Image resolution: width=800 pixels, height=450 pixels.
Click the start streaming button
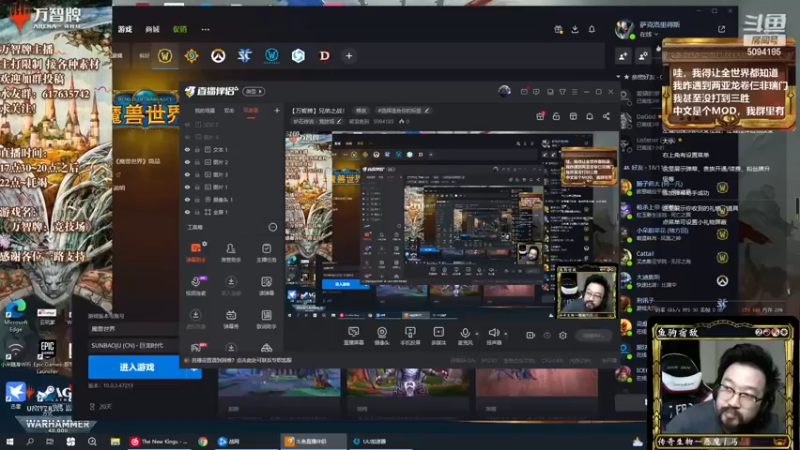592,335
